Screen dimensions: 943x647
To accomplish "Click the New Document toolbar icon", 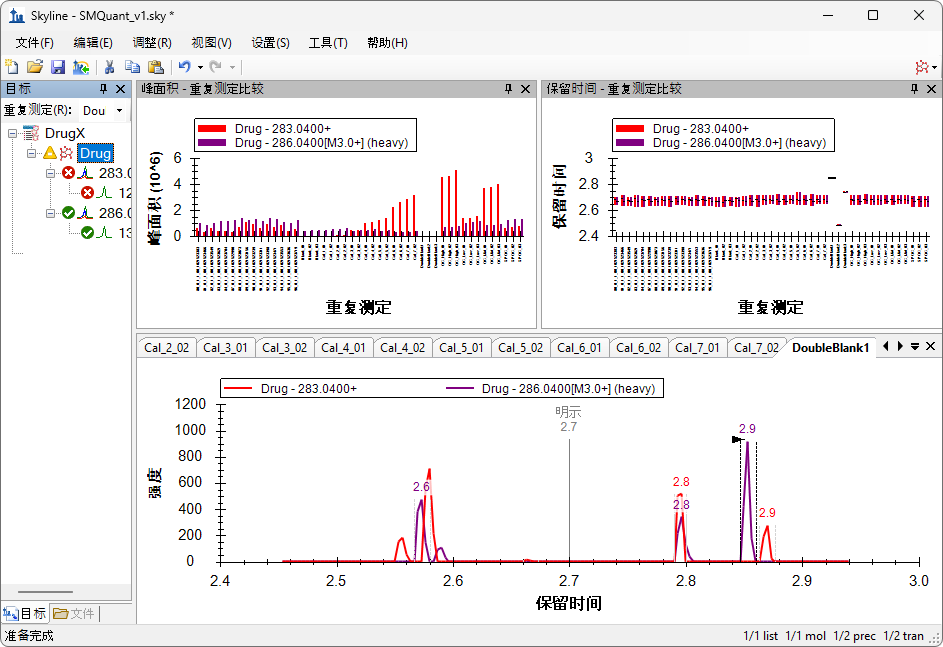I will pyautogui.click(x=12, y=67).
